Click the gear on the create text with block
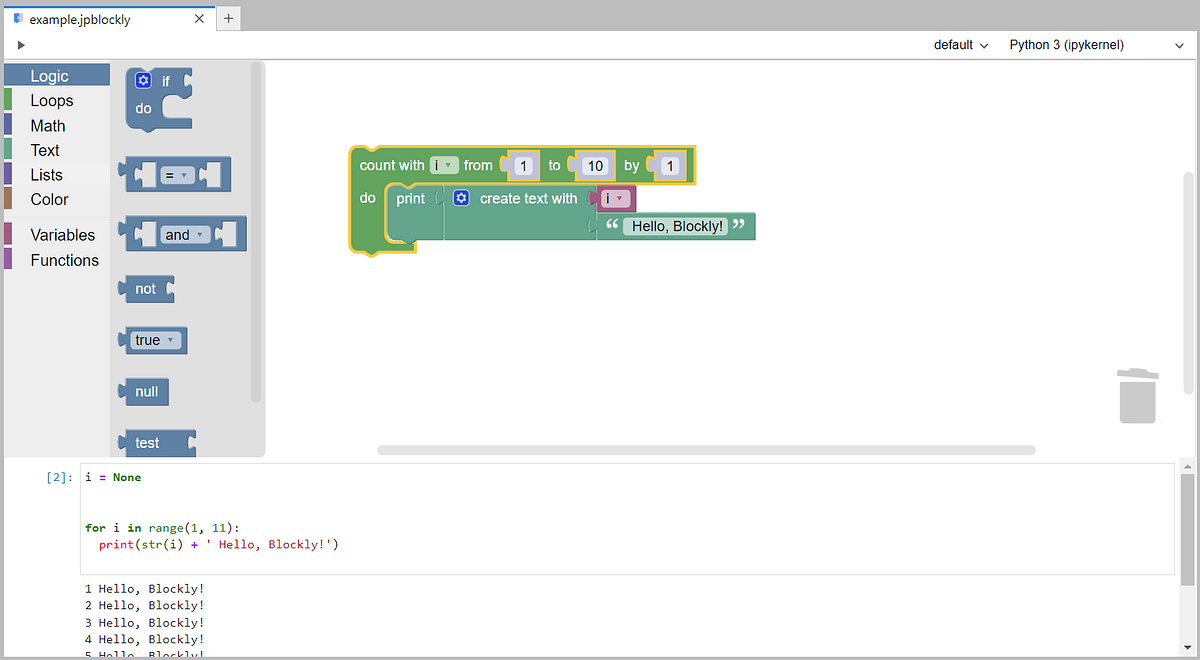 (x=461, y=198)
